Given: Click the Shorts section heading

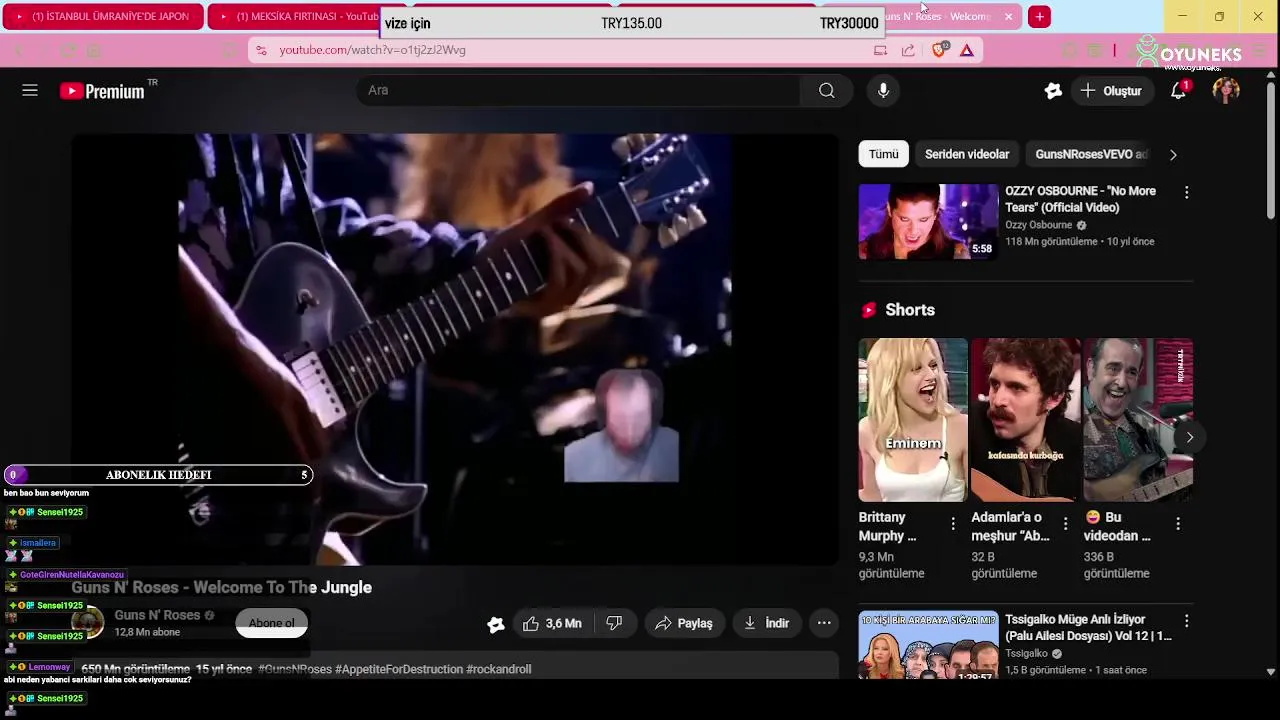Looking at the screenshot, I should (910, 310).
